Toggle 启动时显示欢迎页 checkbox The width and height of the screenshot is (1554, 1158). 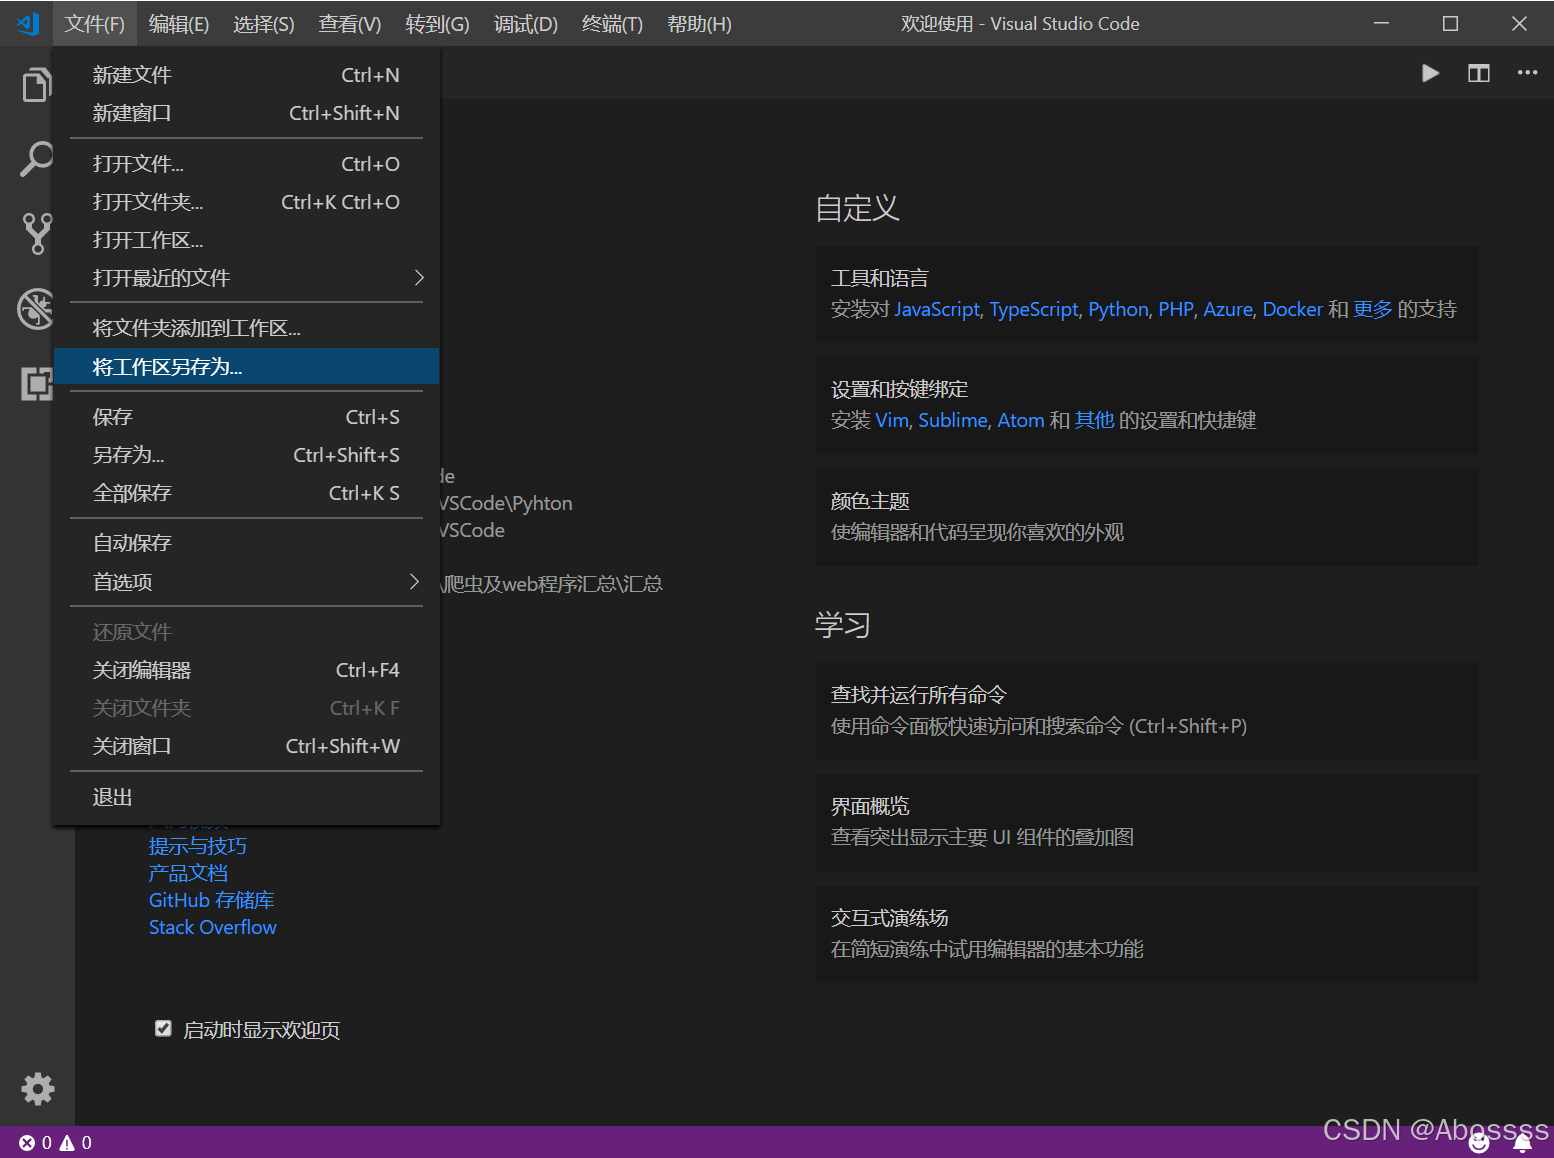coord(163,1028)
